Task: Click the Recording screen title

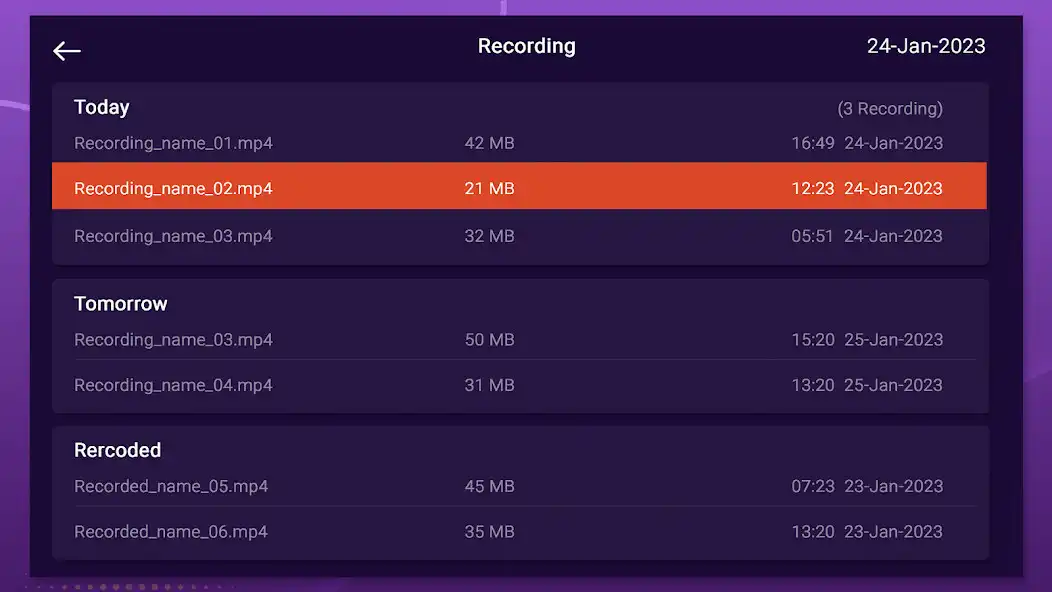Action: pyautogui.click(x=526, y=45)
